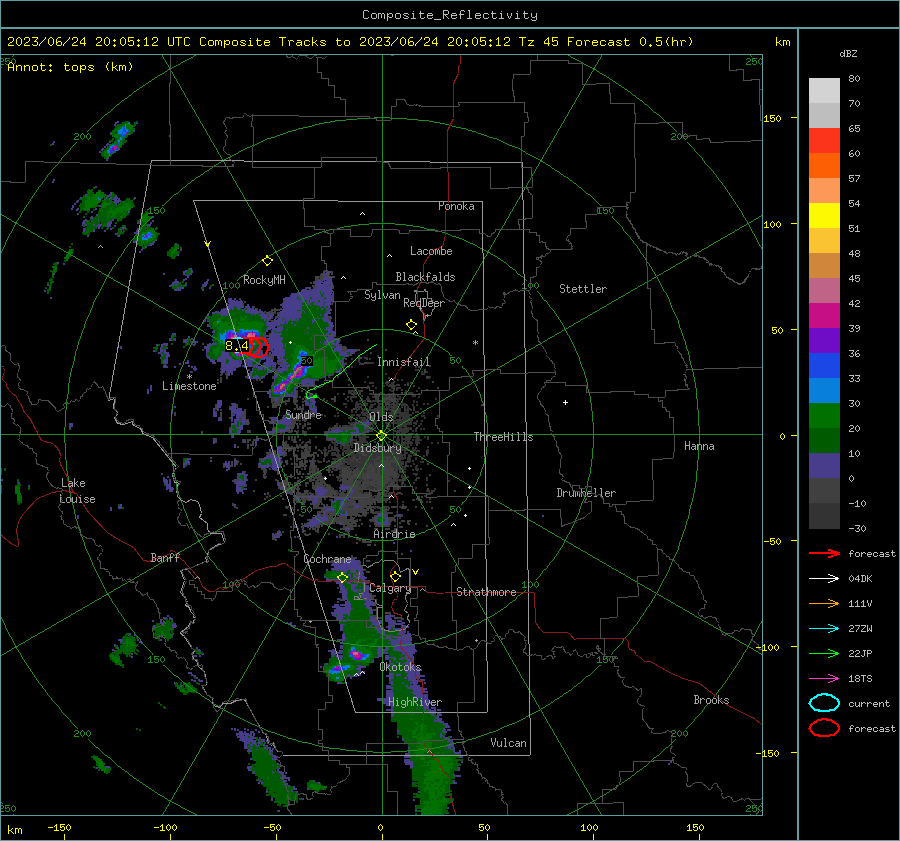This screenshot has width=900, height=841.
Task: Click the green swatch between 30 and 20
Action: (x=824, y=416)
